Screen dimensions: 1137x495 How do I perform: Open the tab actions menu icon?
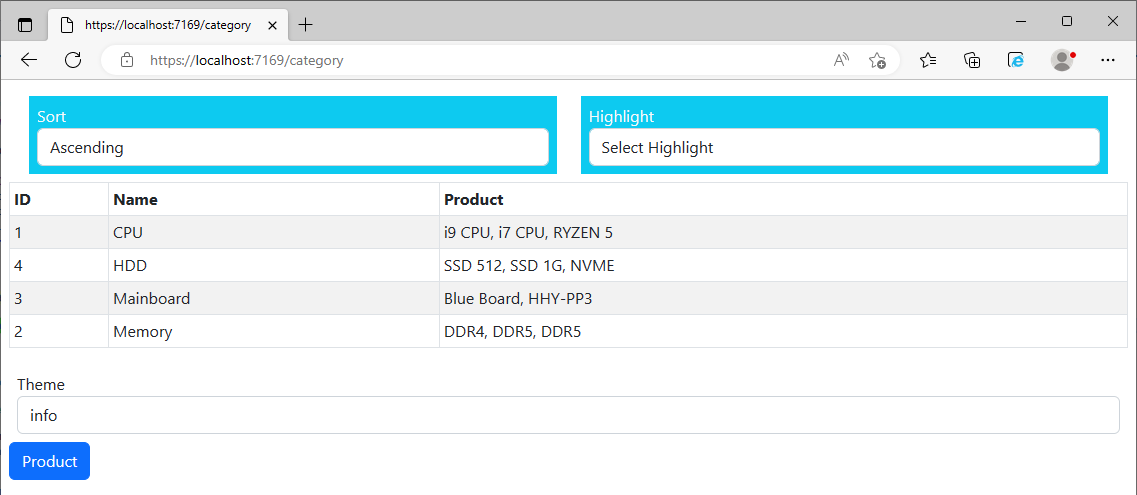point(25,25)
